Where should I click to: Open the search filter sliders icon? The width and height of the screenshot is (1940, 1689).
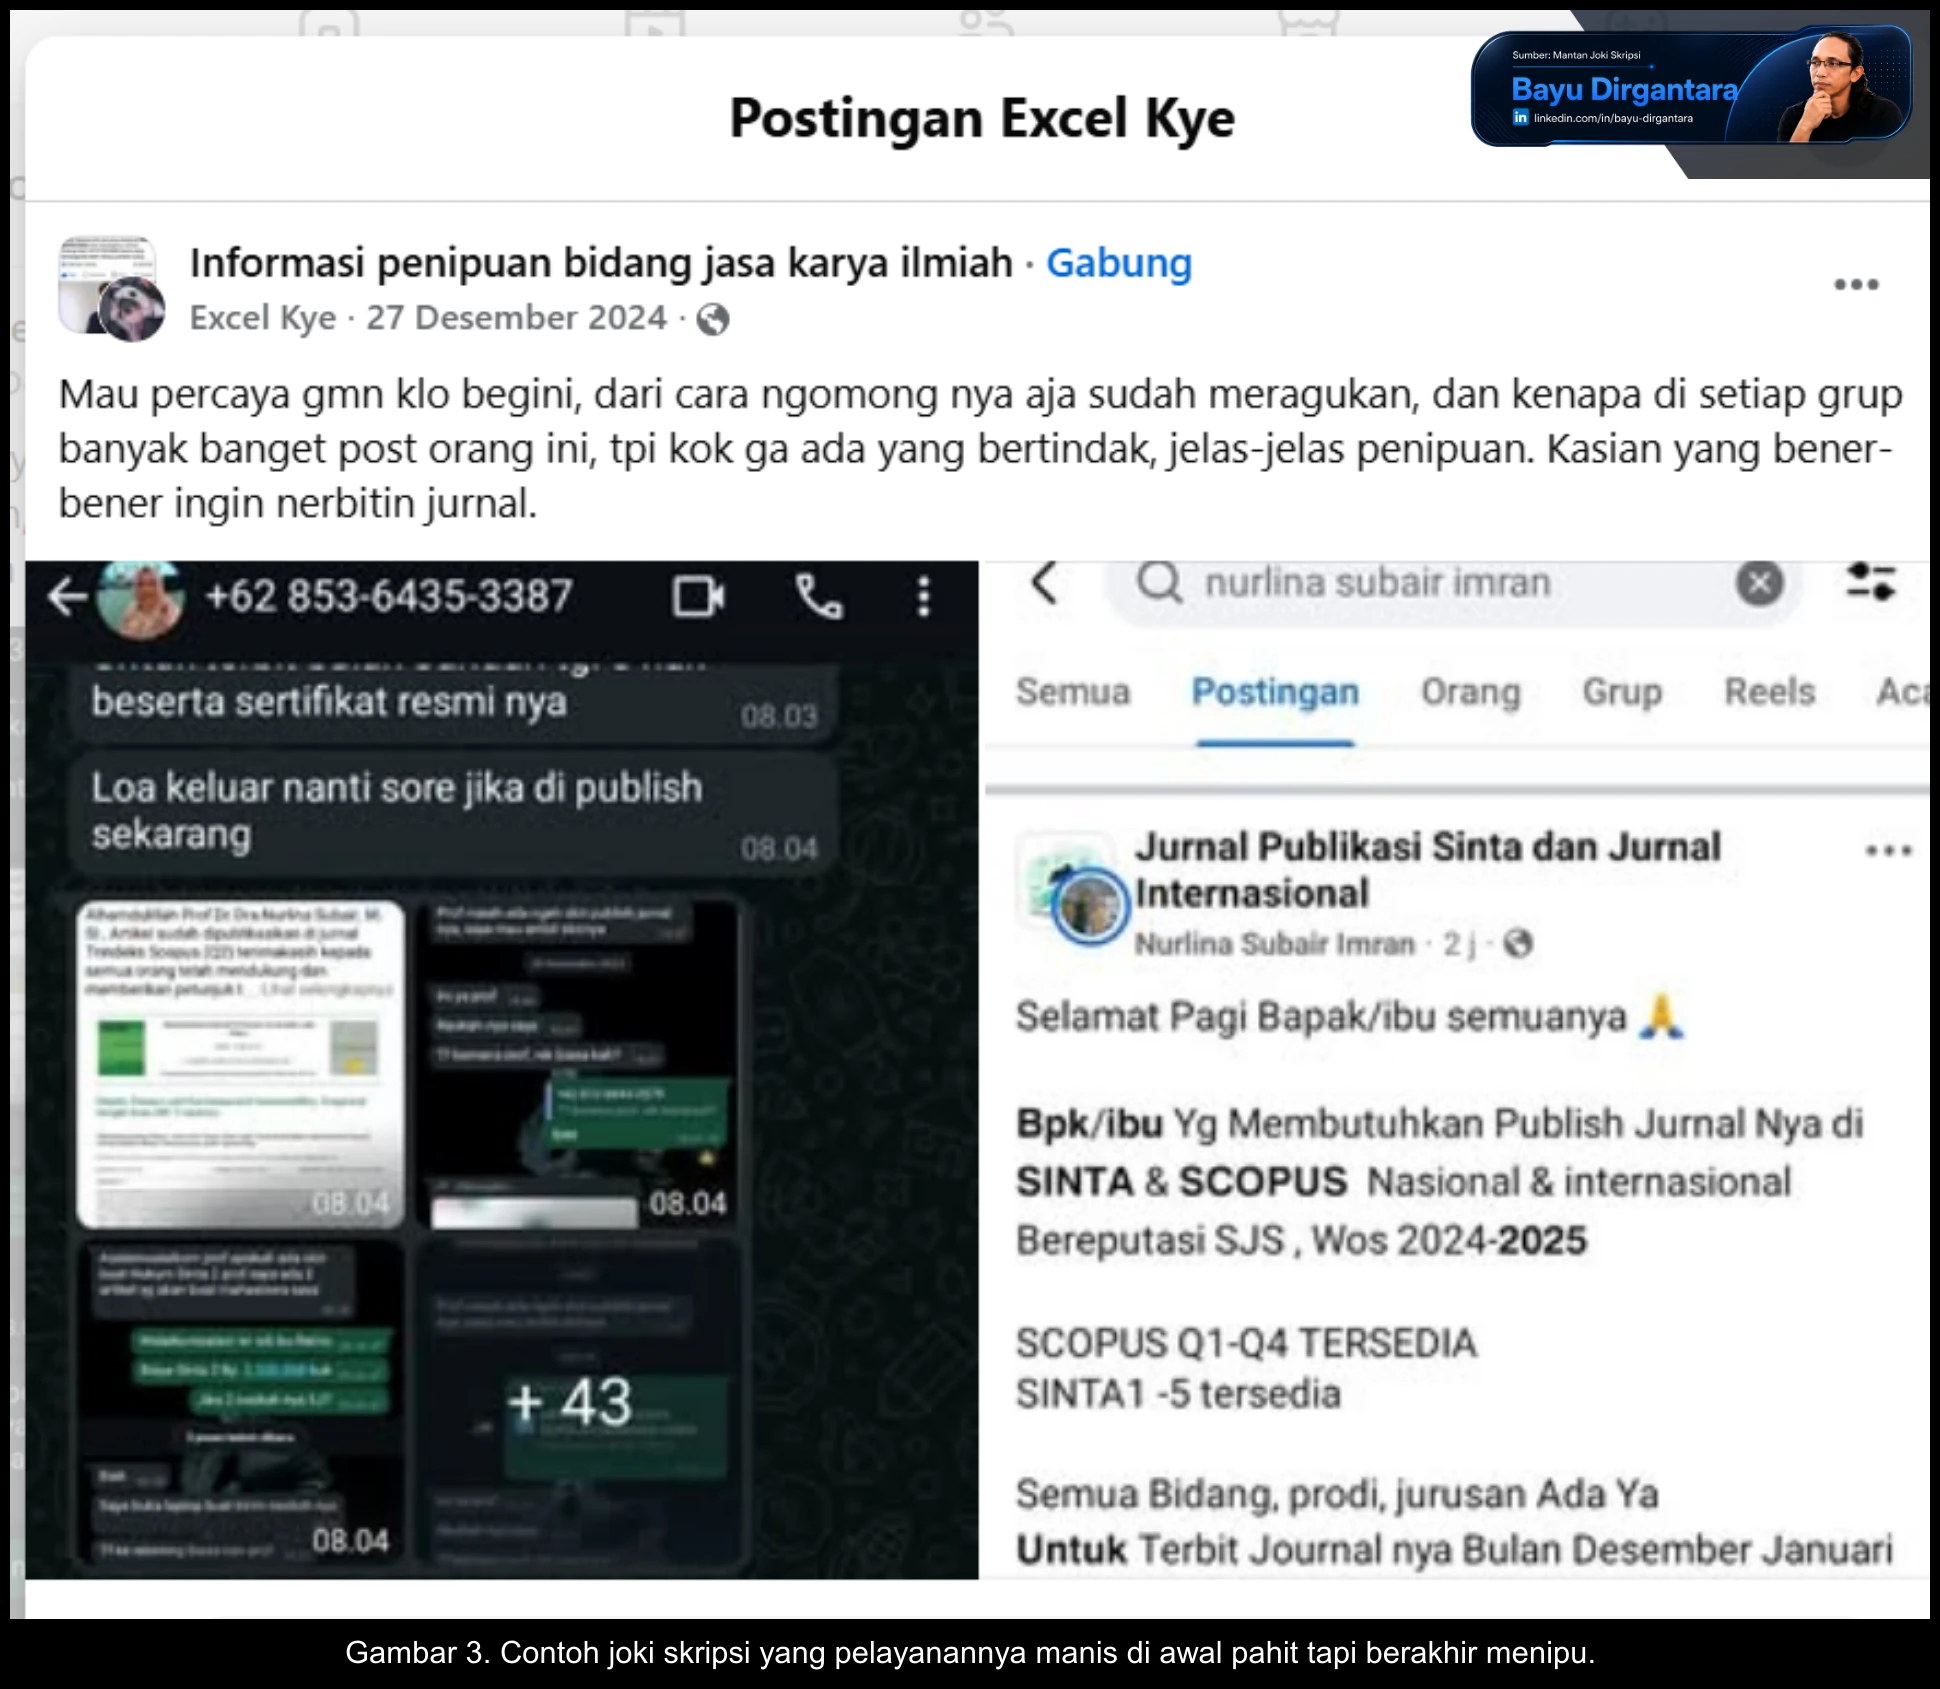1870,582
